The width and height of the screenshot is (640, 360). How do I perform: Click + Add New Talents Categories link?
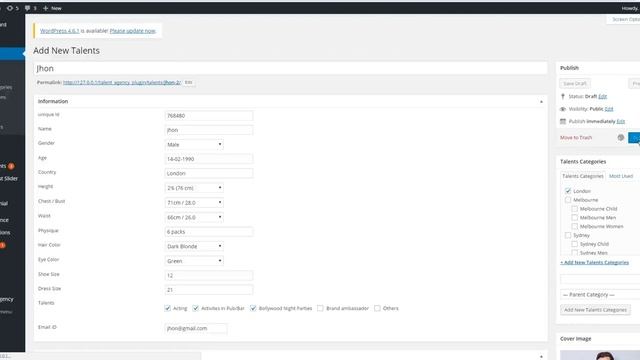(594, 262)
